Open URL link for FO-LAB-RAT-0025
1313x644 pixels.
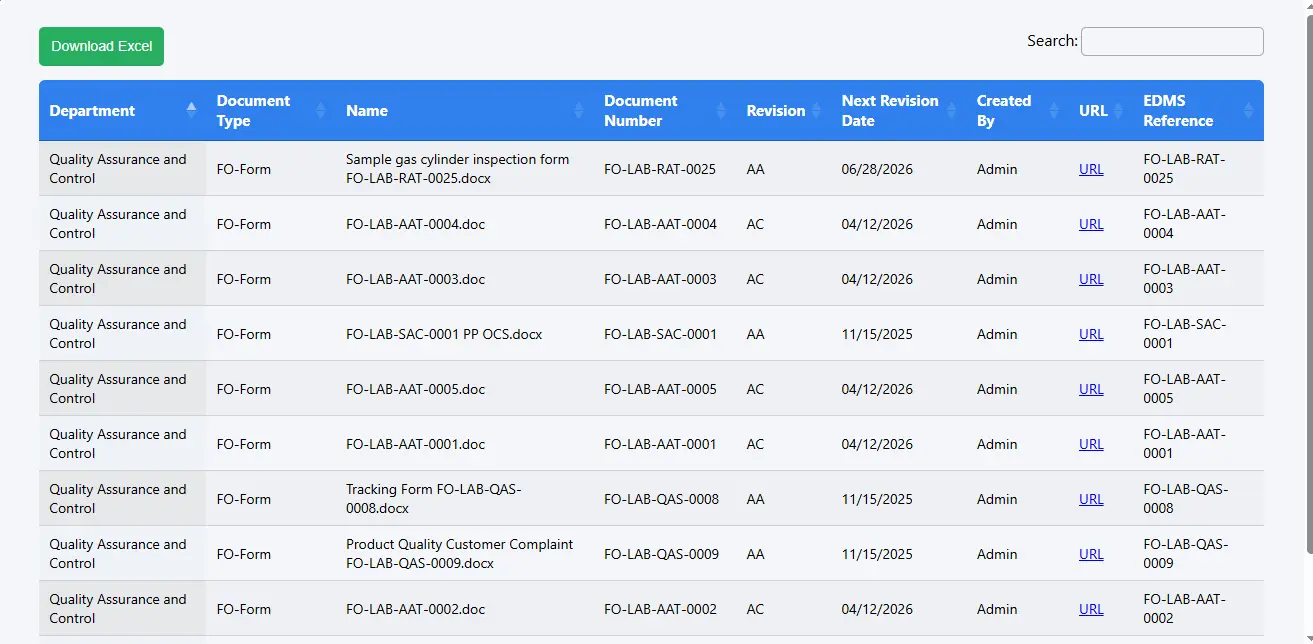coord(1091,169)
